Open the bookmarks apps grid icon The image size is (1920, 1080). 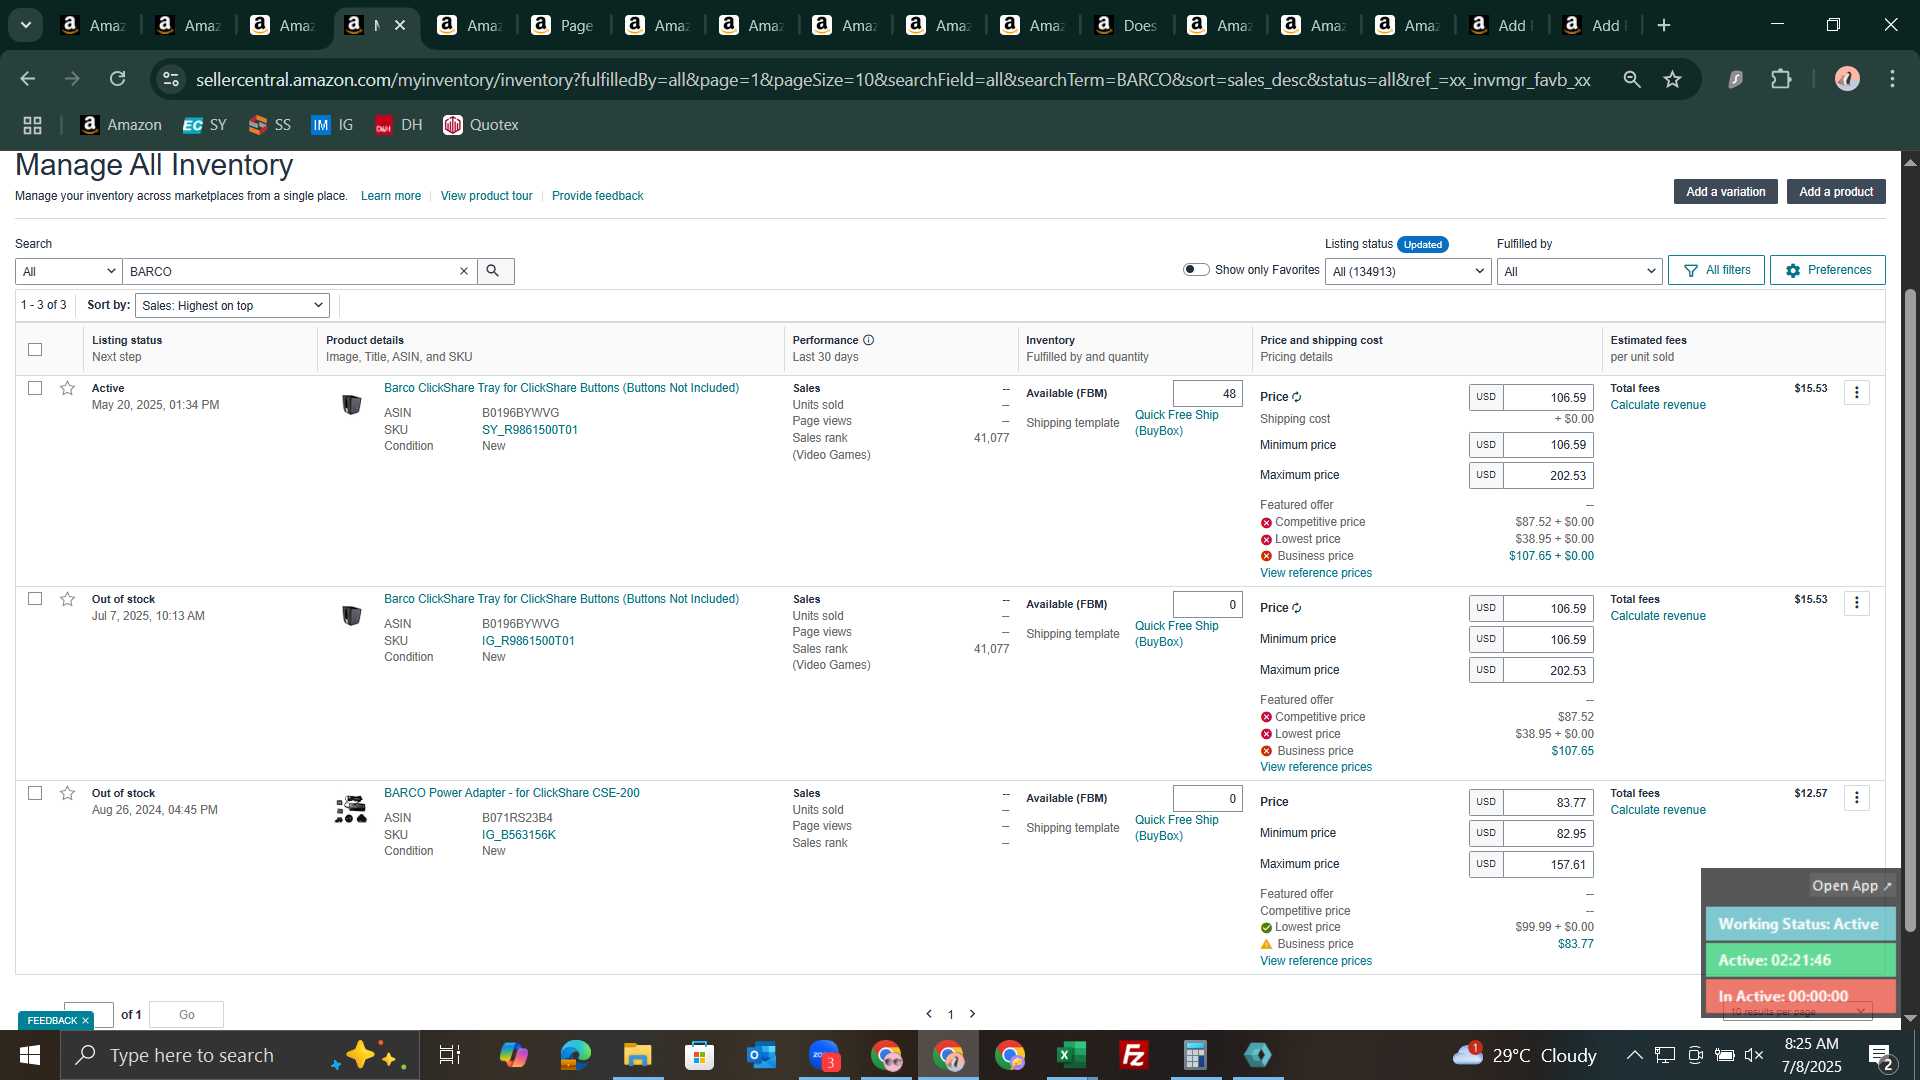(x=32, y=125)
